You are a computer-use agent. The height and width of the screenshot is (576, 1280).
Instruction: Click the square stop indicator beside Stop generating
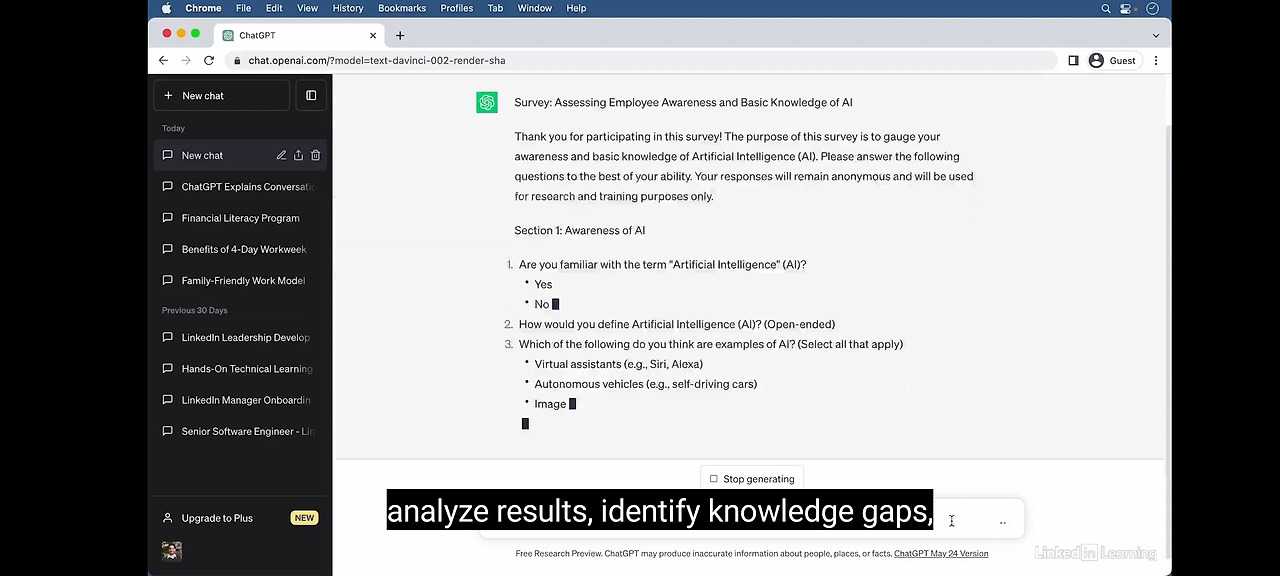[x=713, y=479]
